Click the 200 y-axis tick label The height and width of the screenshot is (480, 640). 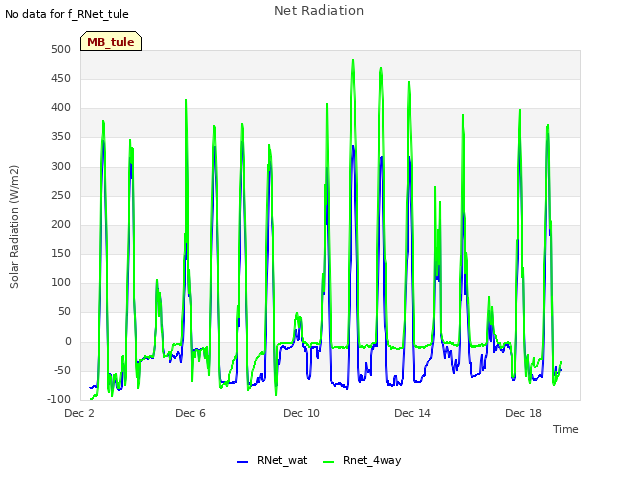pos(61,224)
